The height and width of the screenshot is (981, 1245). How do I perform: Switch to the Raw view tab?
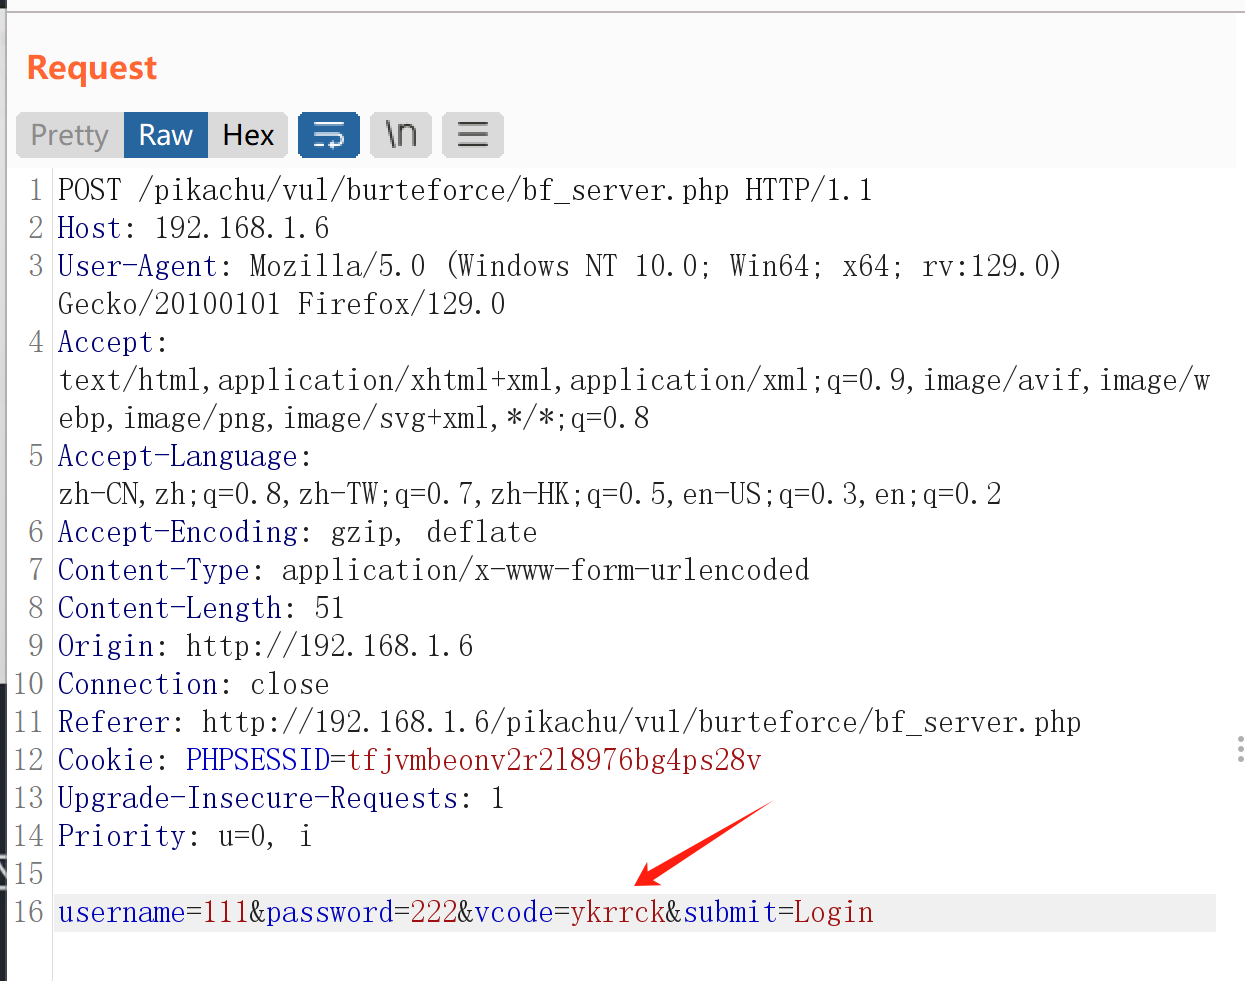tap(166, 135)
